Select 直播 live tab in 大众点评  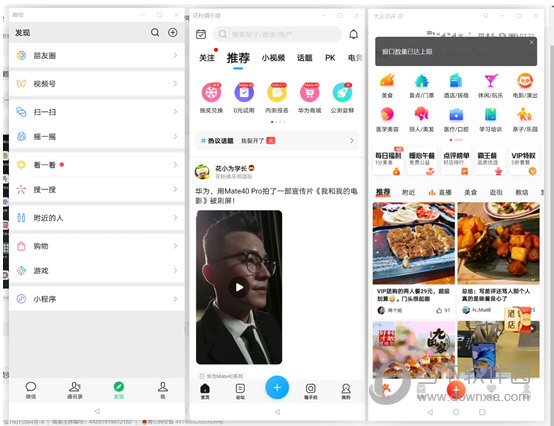440,192
